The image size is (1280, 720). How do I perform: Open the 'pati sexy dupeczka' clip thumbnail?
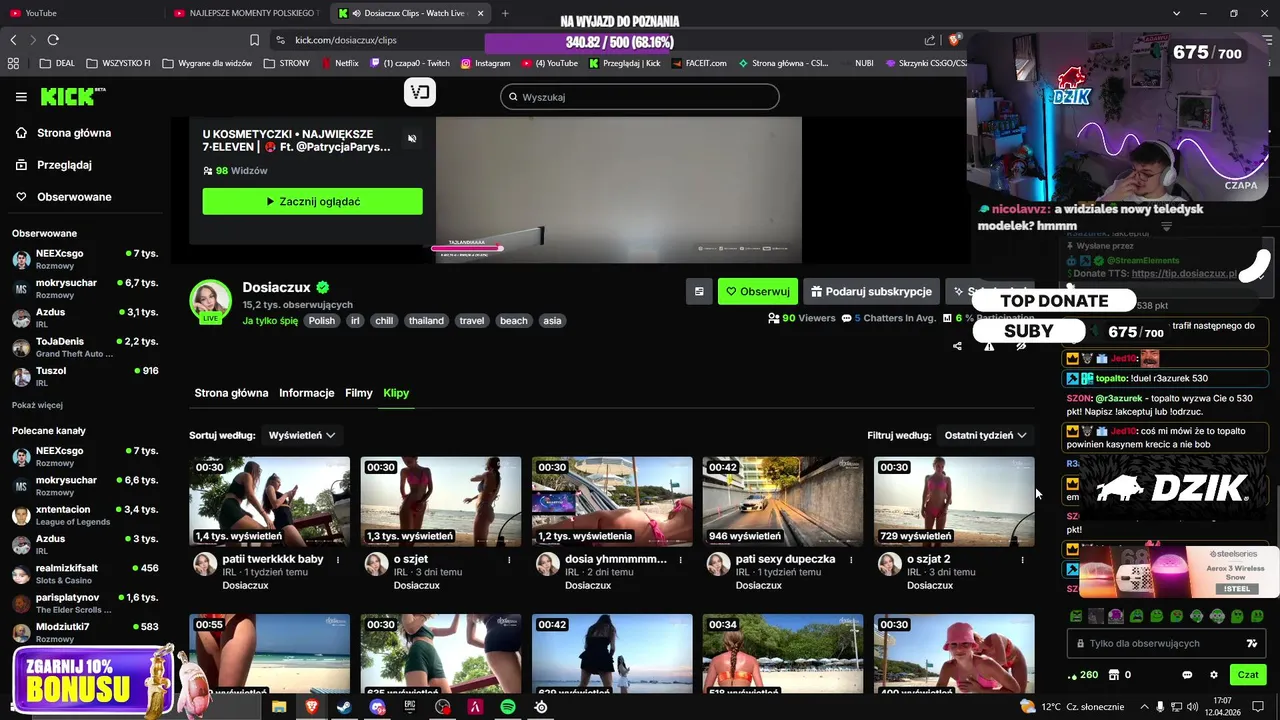tap(783, 502)
